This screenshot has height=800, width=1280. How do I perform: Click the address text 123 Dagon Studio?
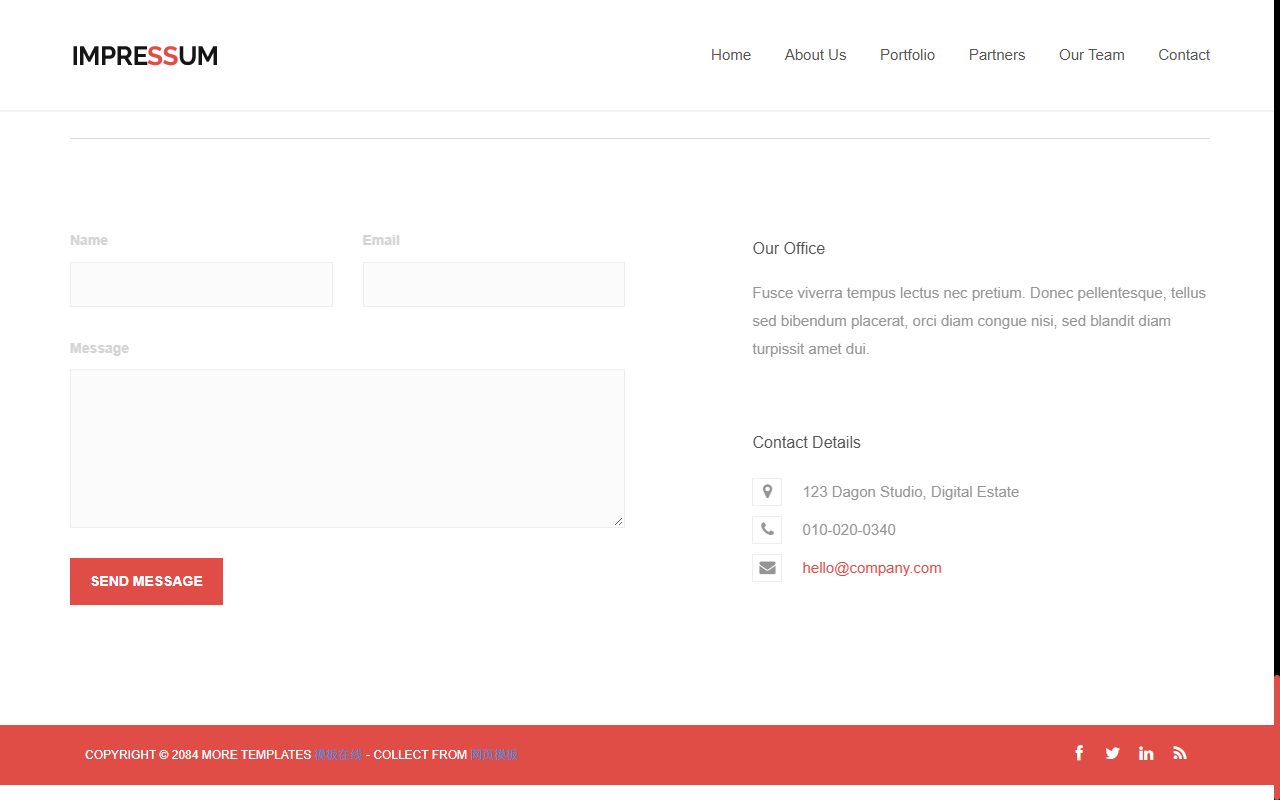911,492
